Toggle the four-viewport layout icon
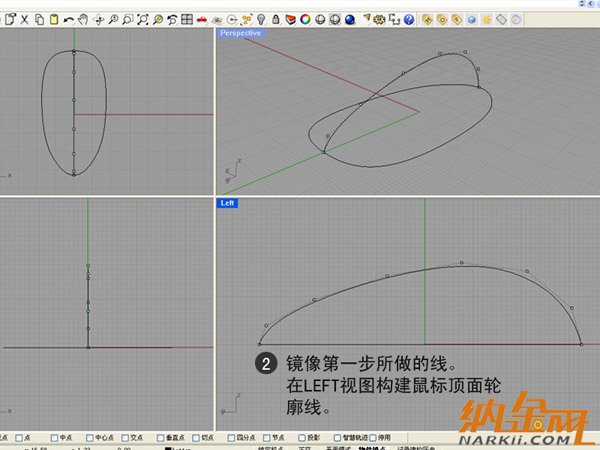 pos(187,19)
